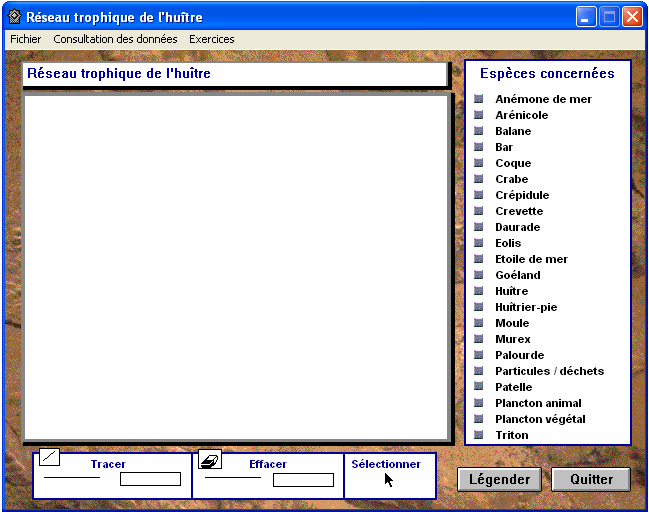Click the application icon in title bar

14,17
